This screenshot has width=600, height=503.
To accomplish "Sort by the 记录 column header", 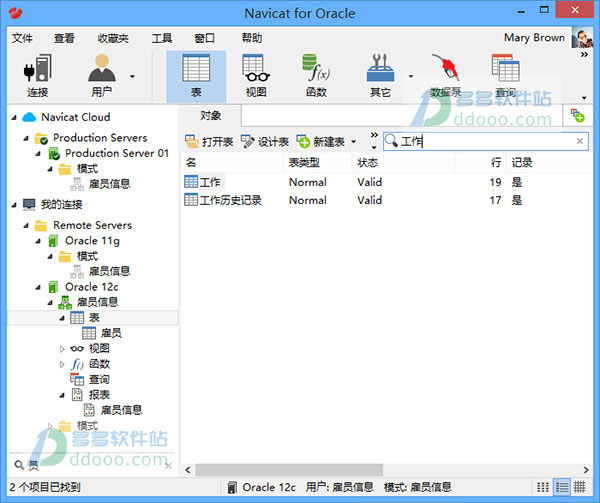I will (x=549, y=163).
